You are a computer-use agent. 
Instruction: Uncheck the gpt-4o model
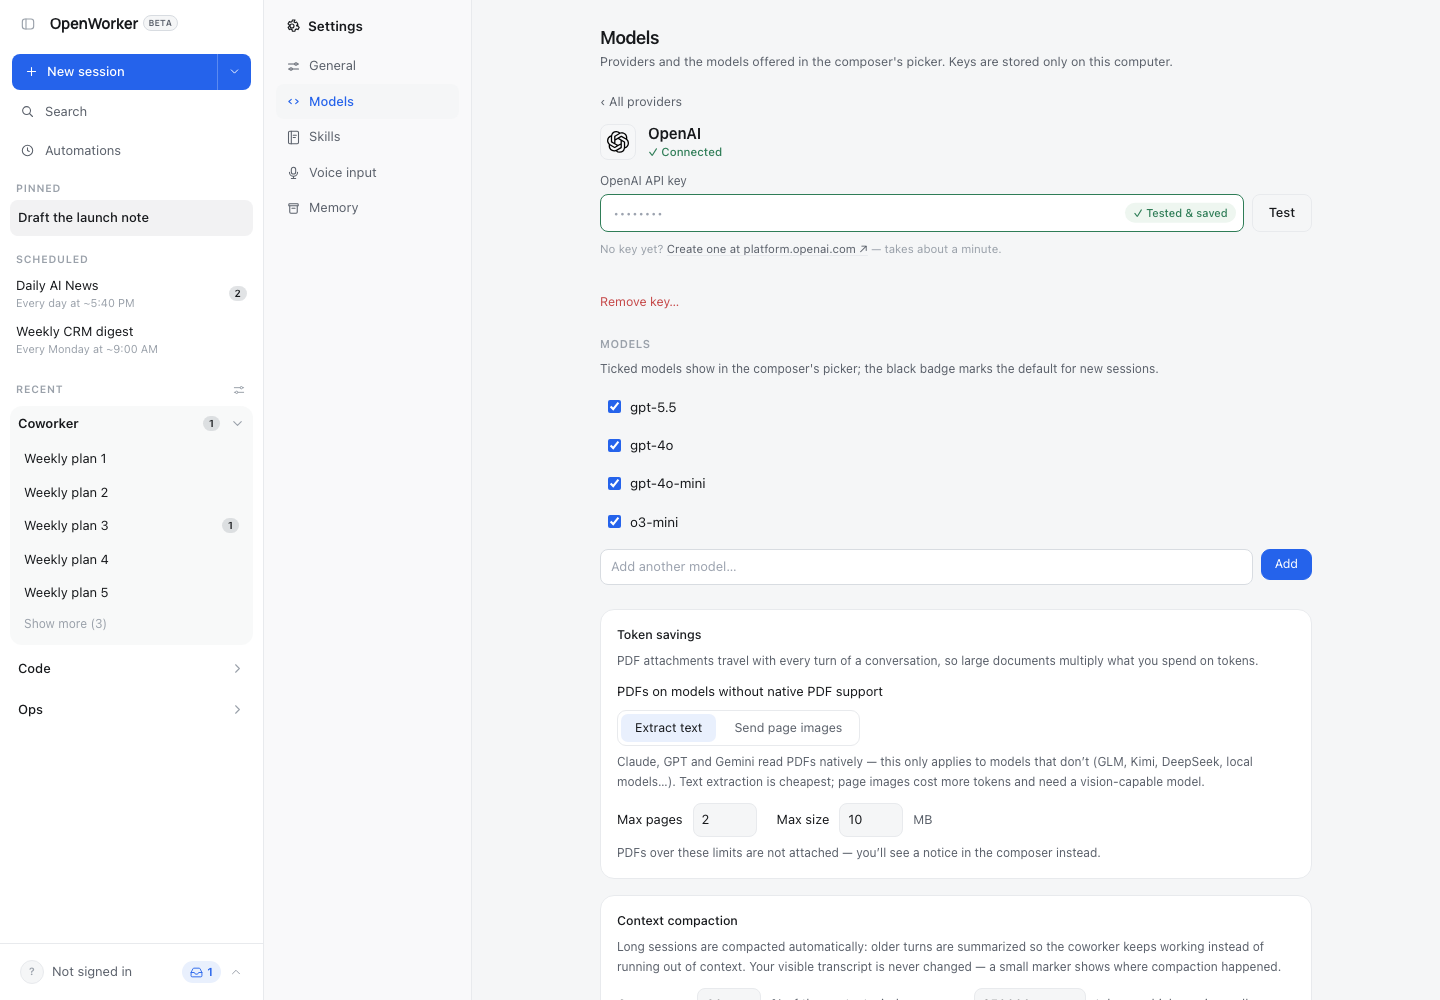pyautogui.click(x=614, y=445)
